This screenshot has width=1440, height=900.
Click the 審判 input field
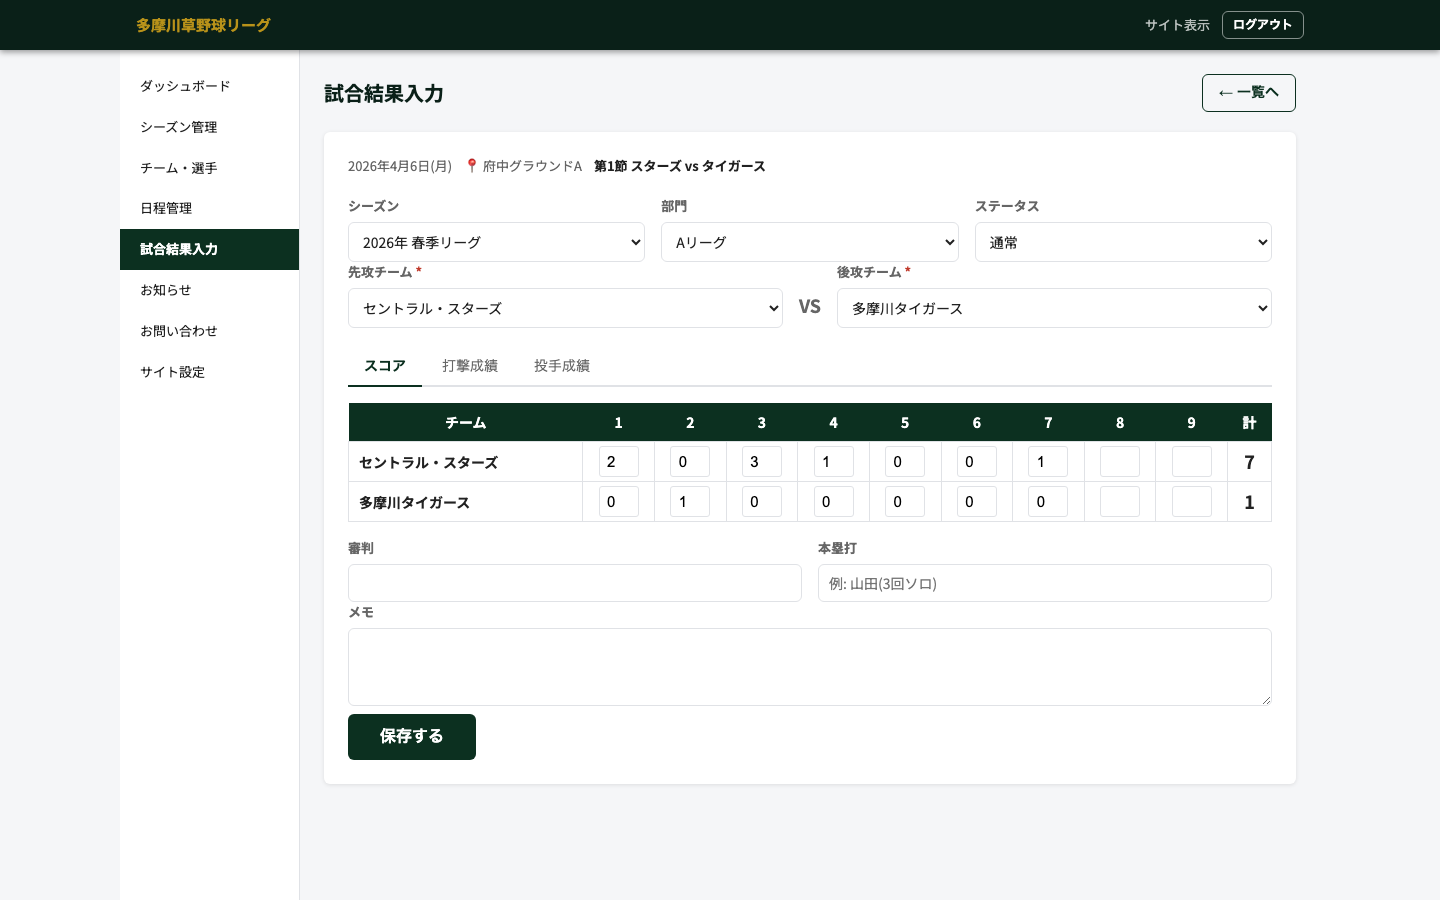pyautogui.click(x=575, y=583)
